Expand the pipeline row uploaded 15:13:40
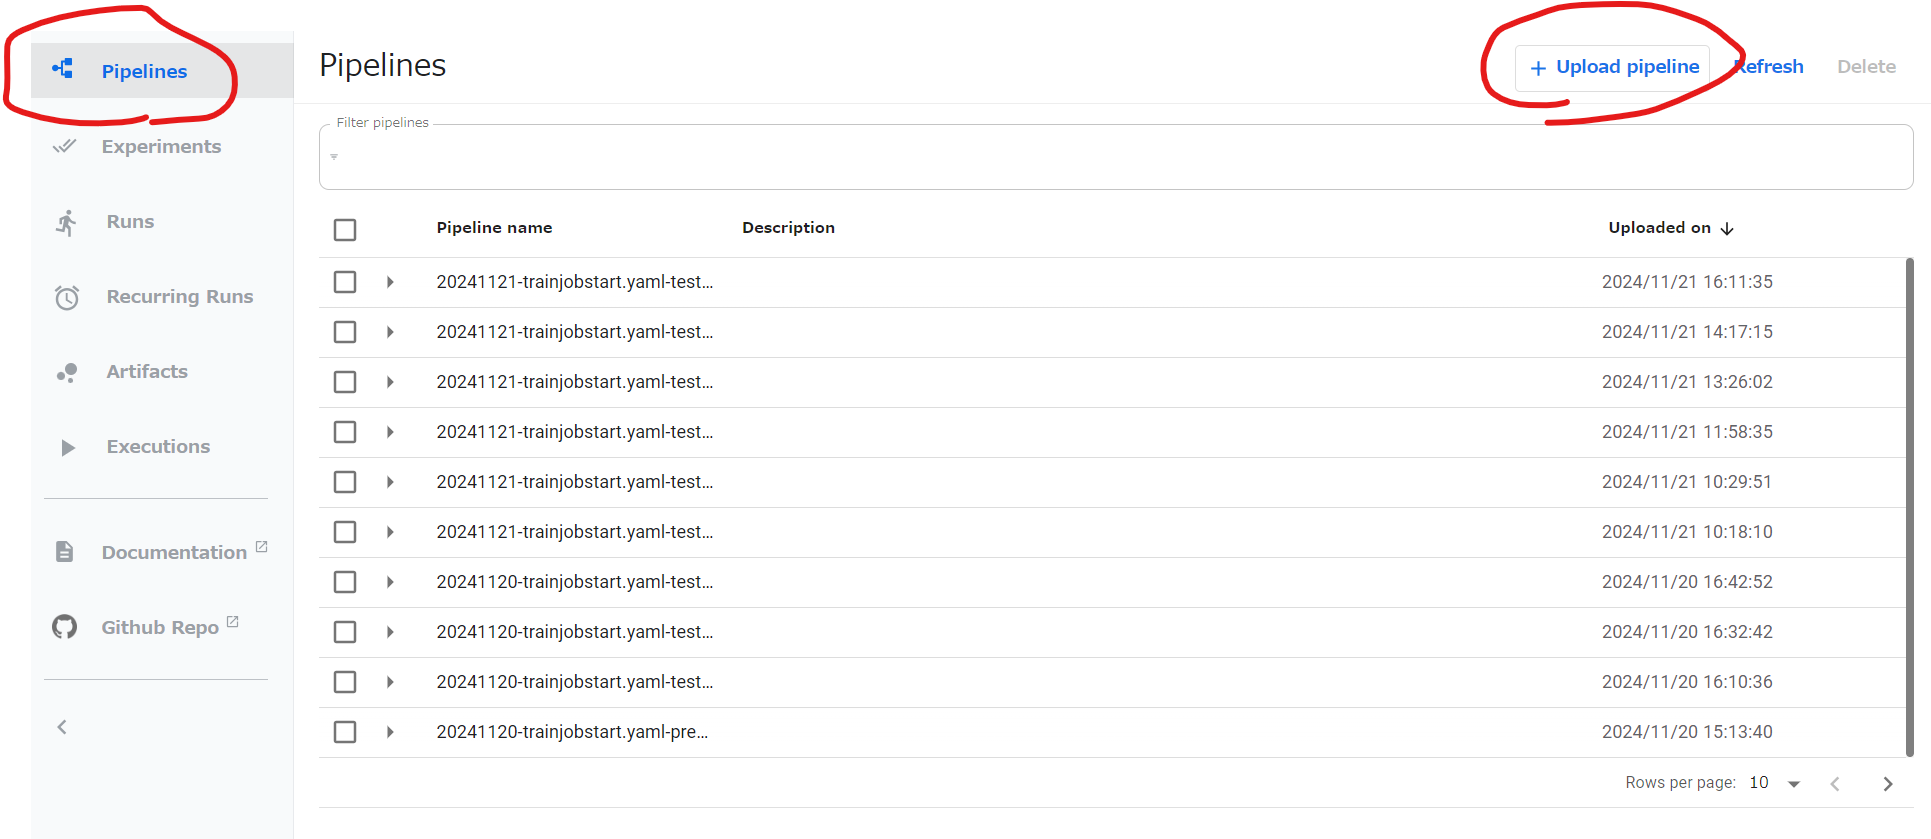This screenshot has width=1931, height=839. [x=390, y=732]
